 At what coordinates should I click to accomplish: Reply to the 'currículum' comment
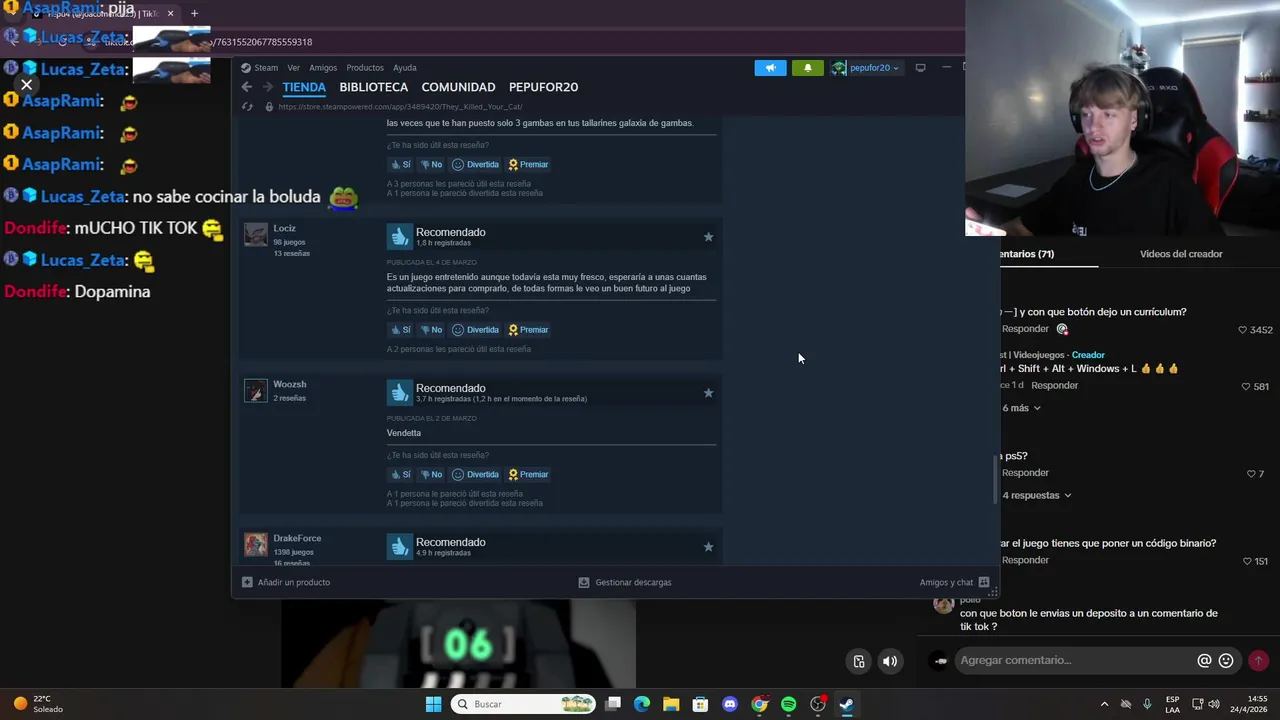click(x=1025, y=329)
